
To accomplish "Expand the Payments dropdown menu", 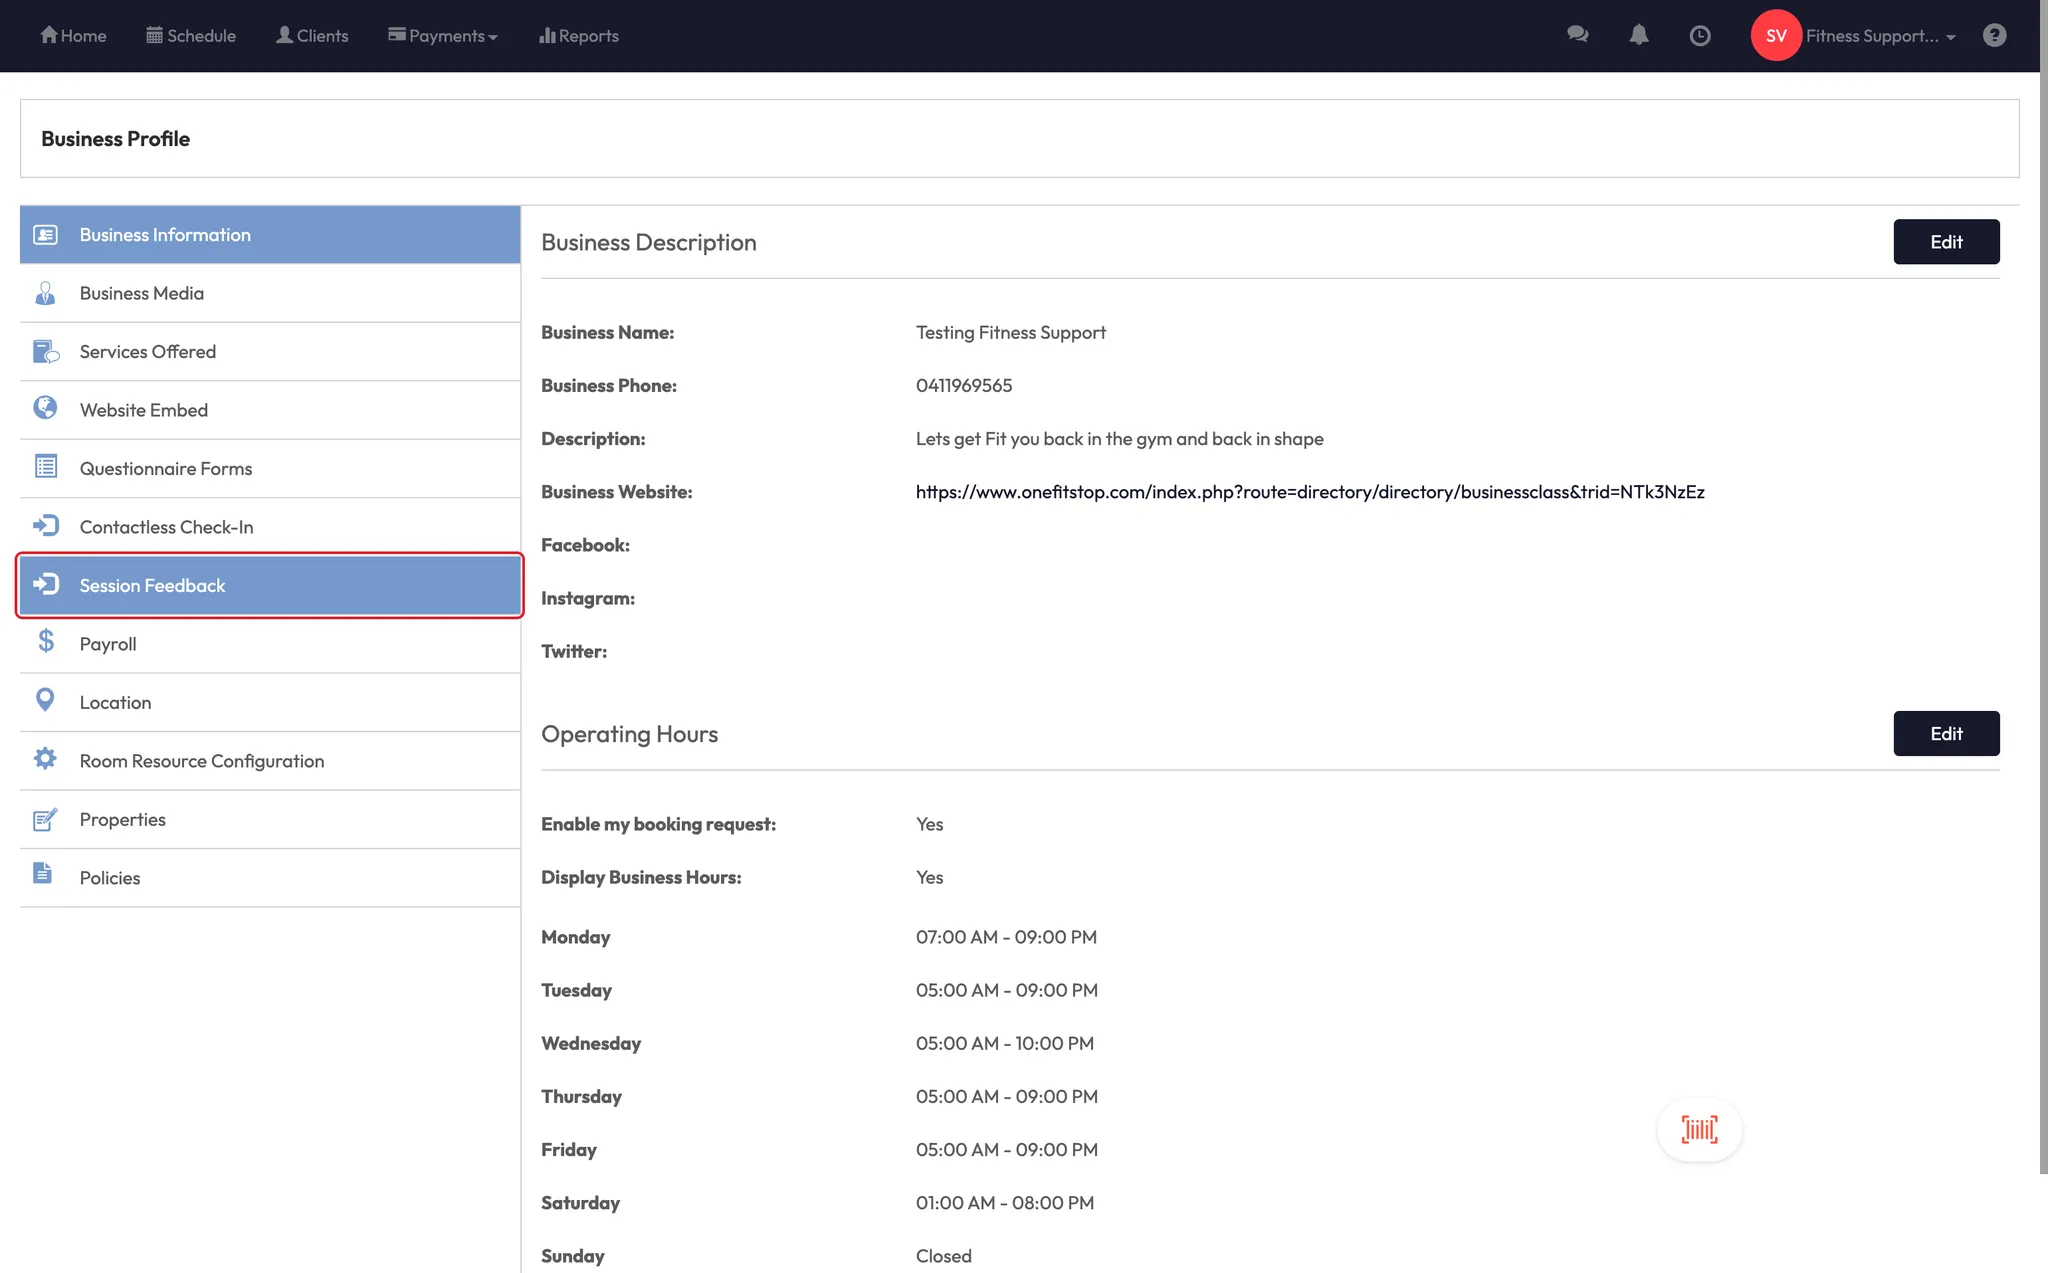I will pyautogui.click(x=442, y=36).
